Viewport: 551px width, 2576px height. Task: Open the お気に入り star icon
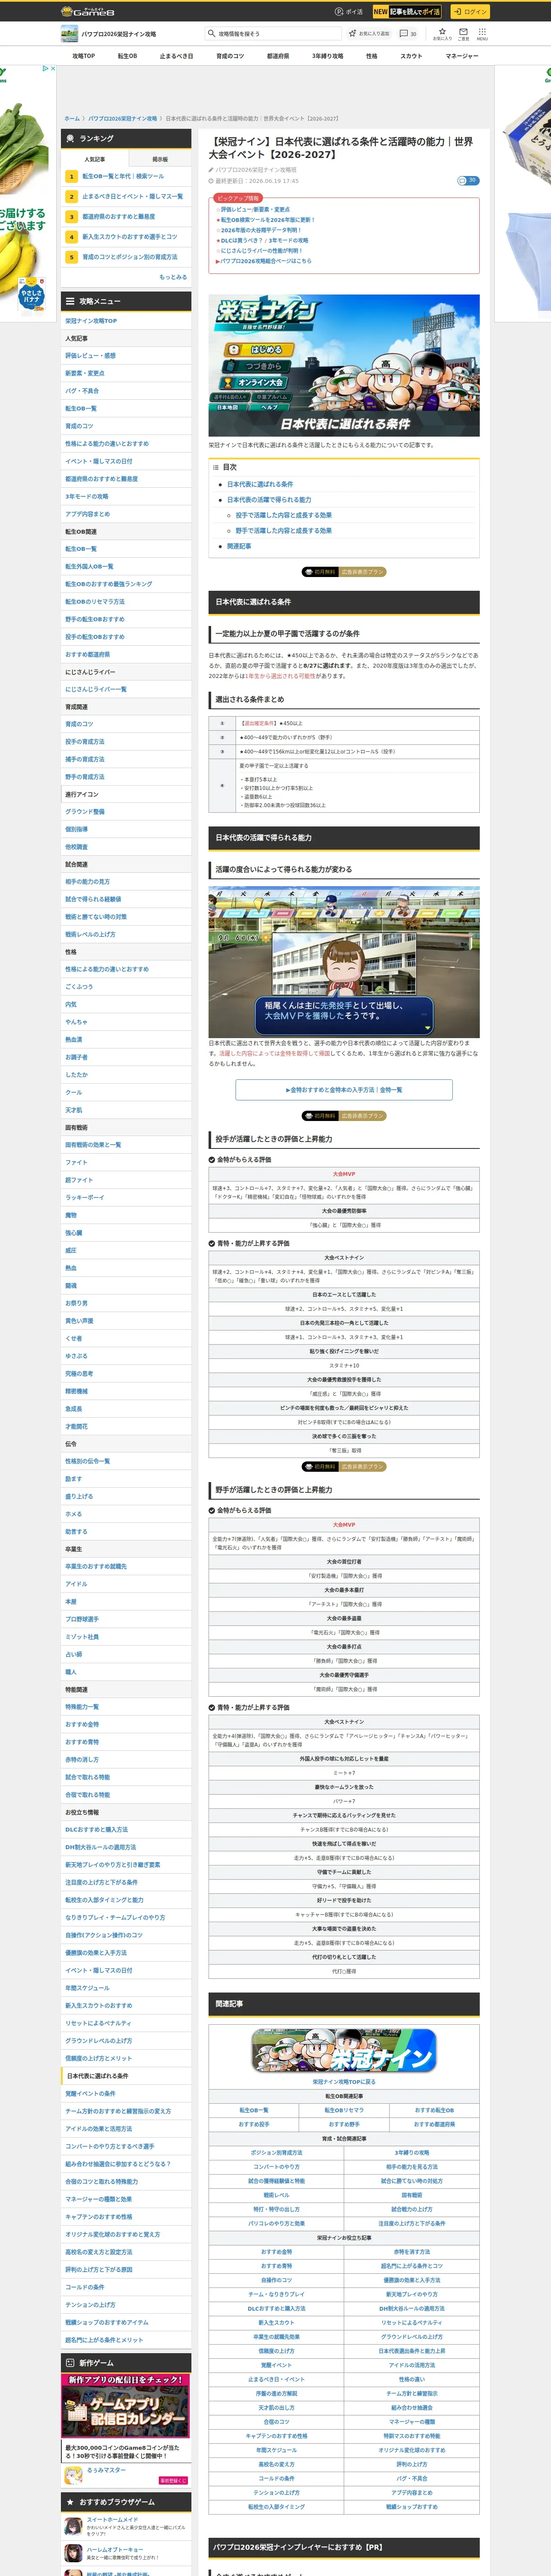(x=442, y=33)
